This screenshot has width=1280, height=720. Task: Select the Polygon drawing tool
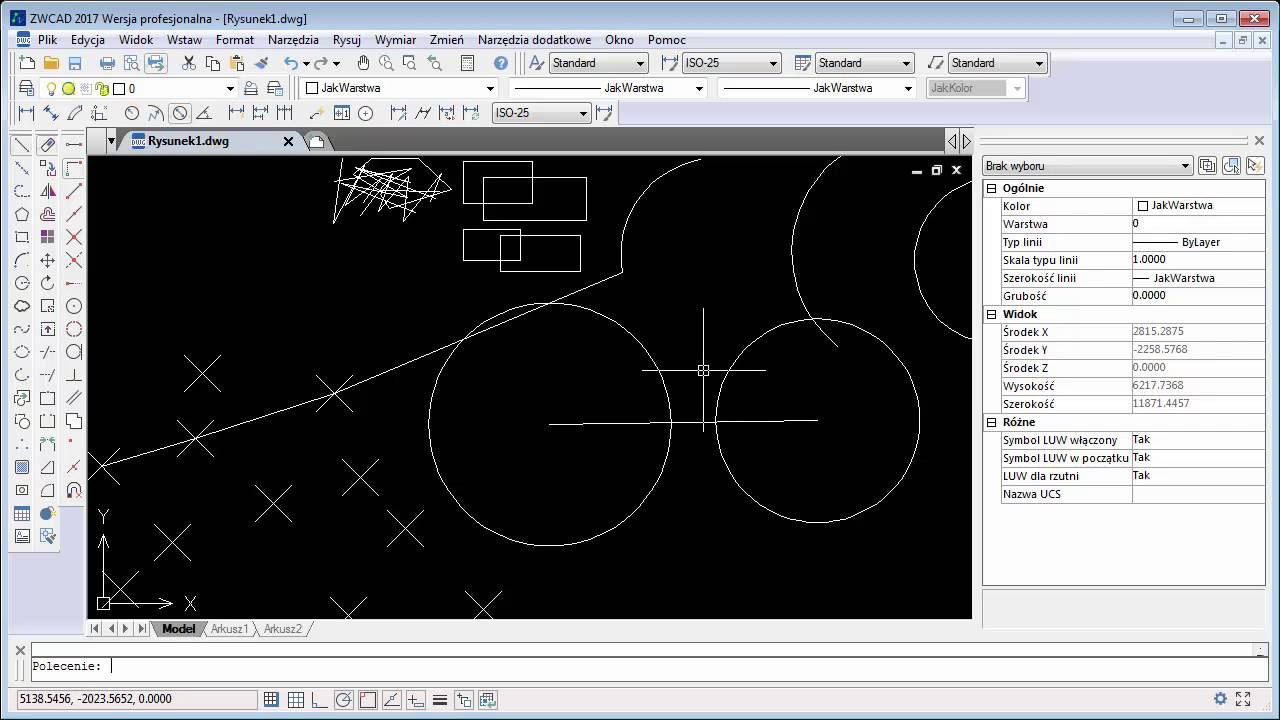(22, 214)
